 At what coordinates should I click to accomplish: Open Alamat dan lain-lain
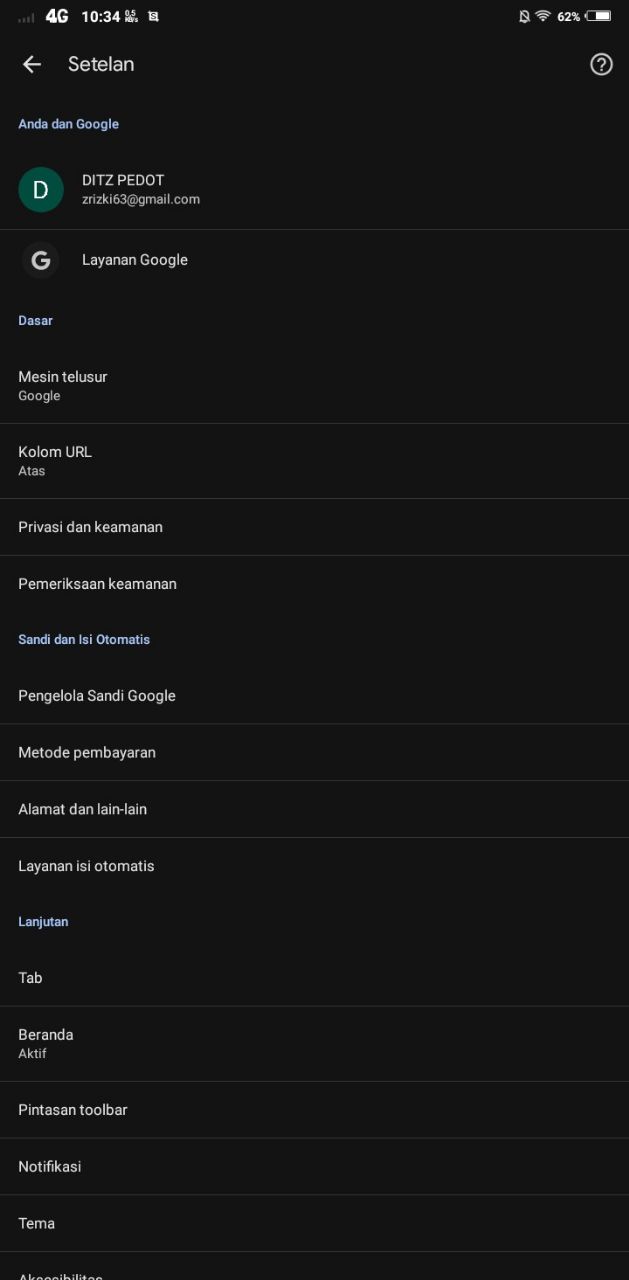[314, 810]
